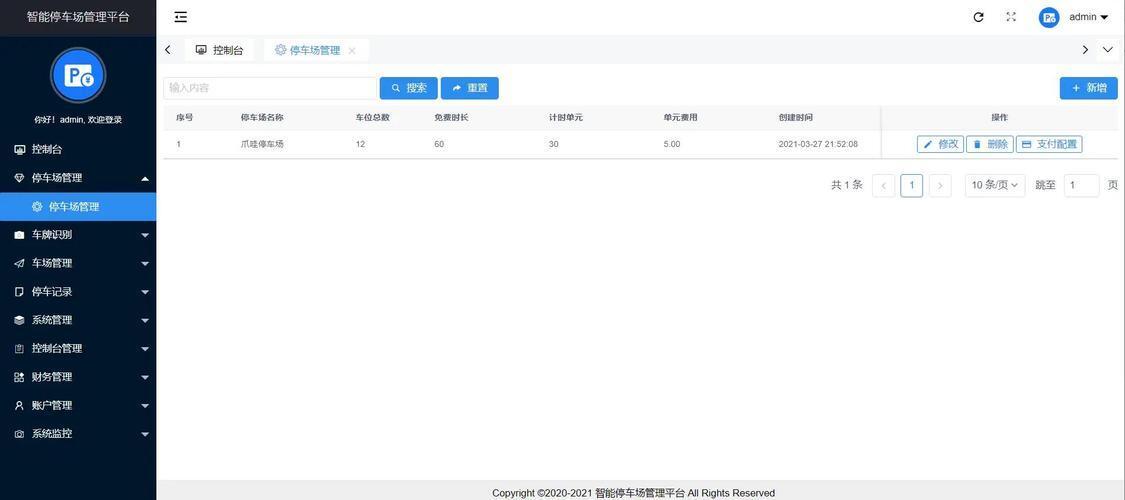Click the 智能停车场管理平台 title in sidebar

[78, 17]
